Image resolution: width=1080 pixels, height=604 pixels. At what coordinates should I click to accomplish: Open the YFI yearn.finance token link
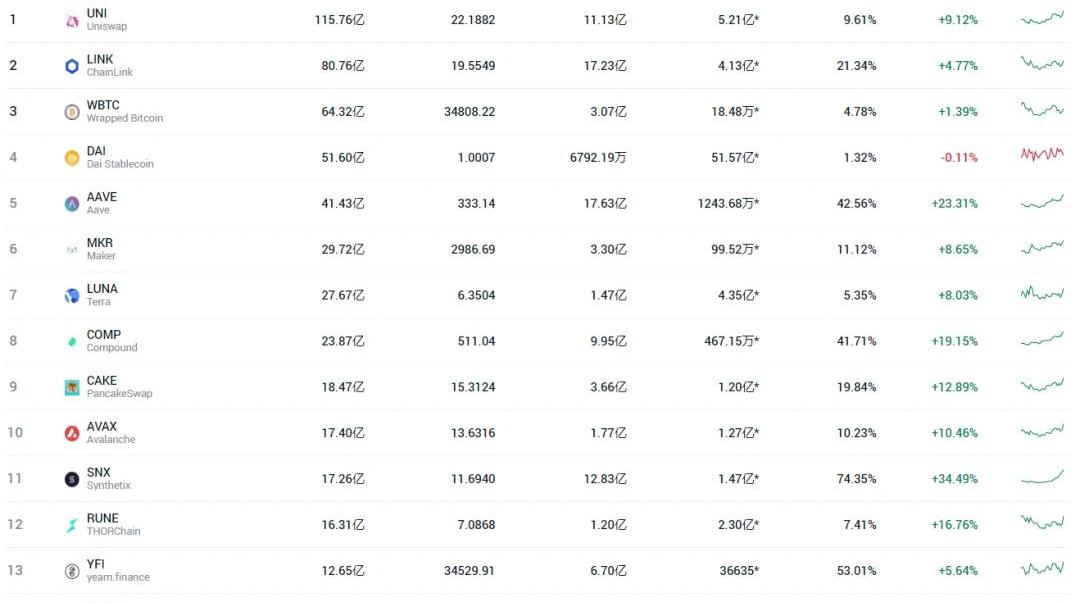click(x=96, y=564)
